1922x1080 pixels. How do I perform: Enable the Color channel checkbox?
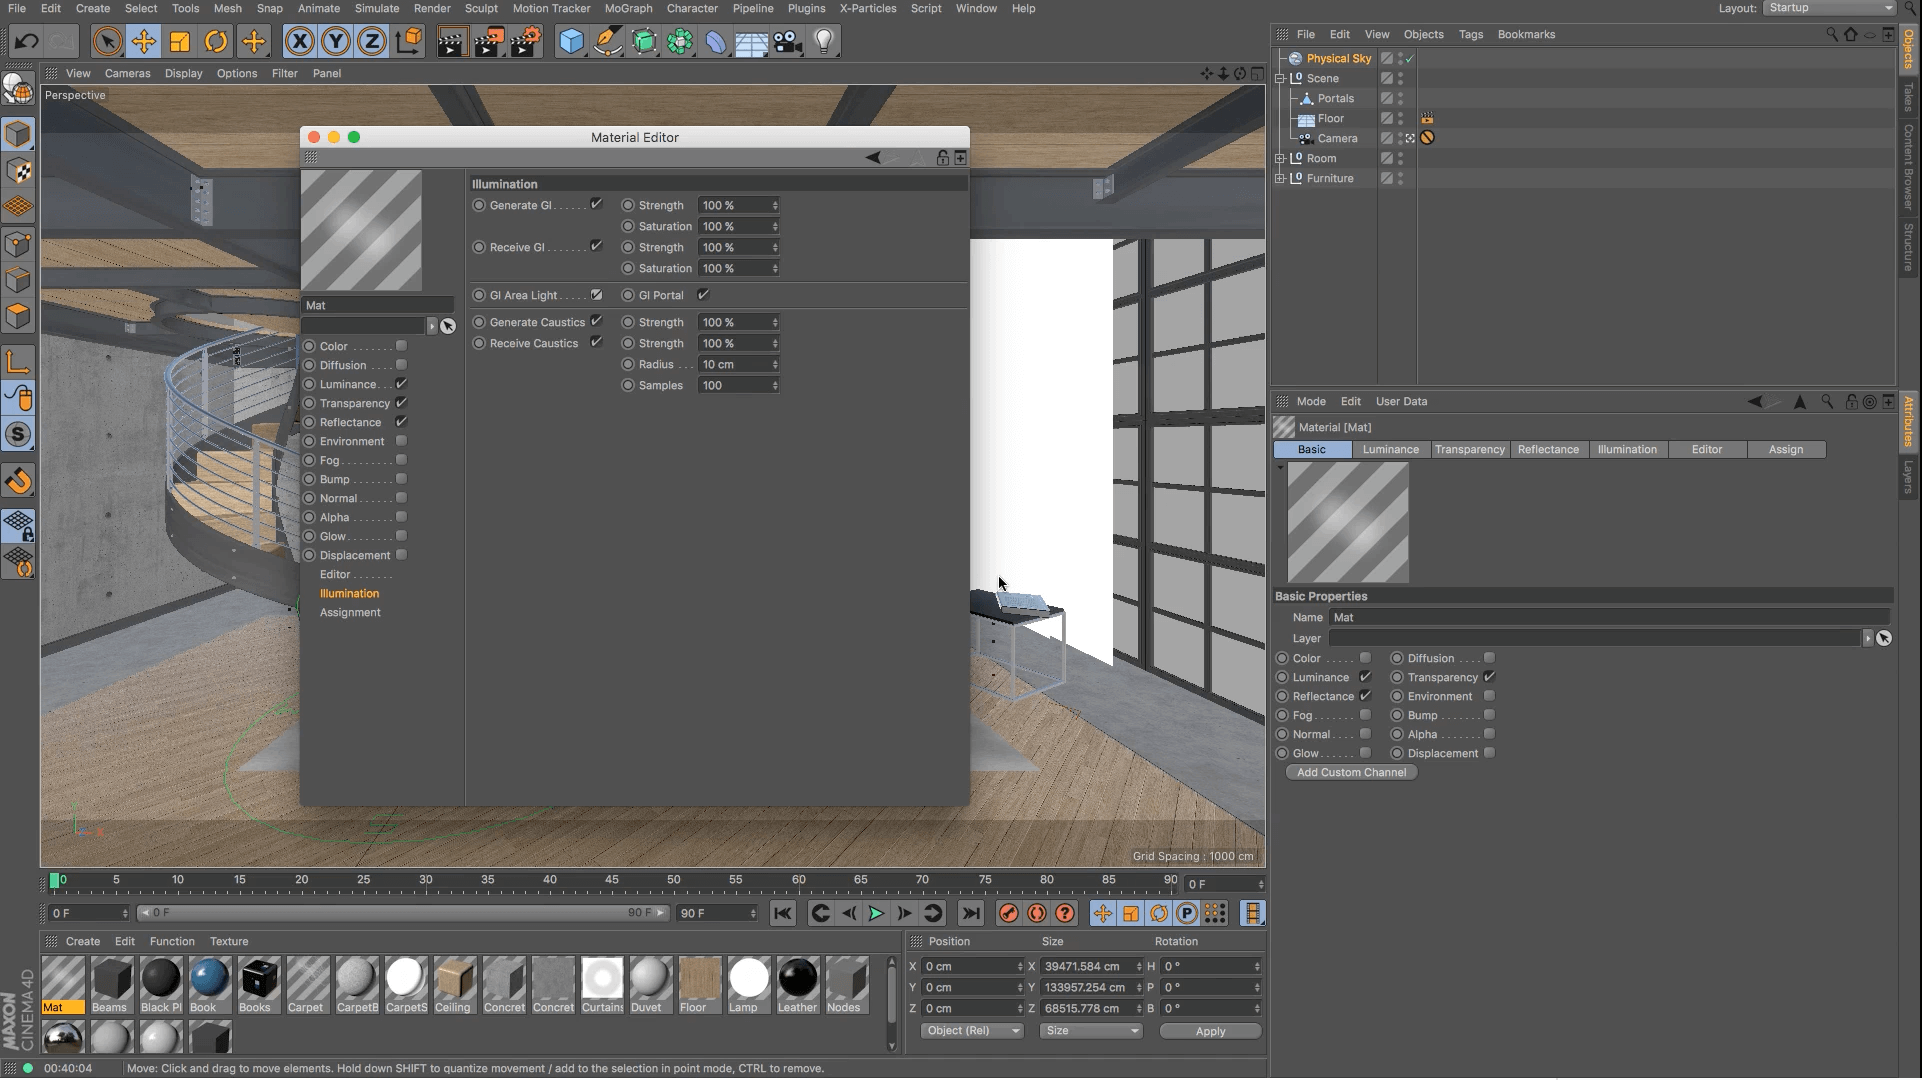point(401,346)
